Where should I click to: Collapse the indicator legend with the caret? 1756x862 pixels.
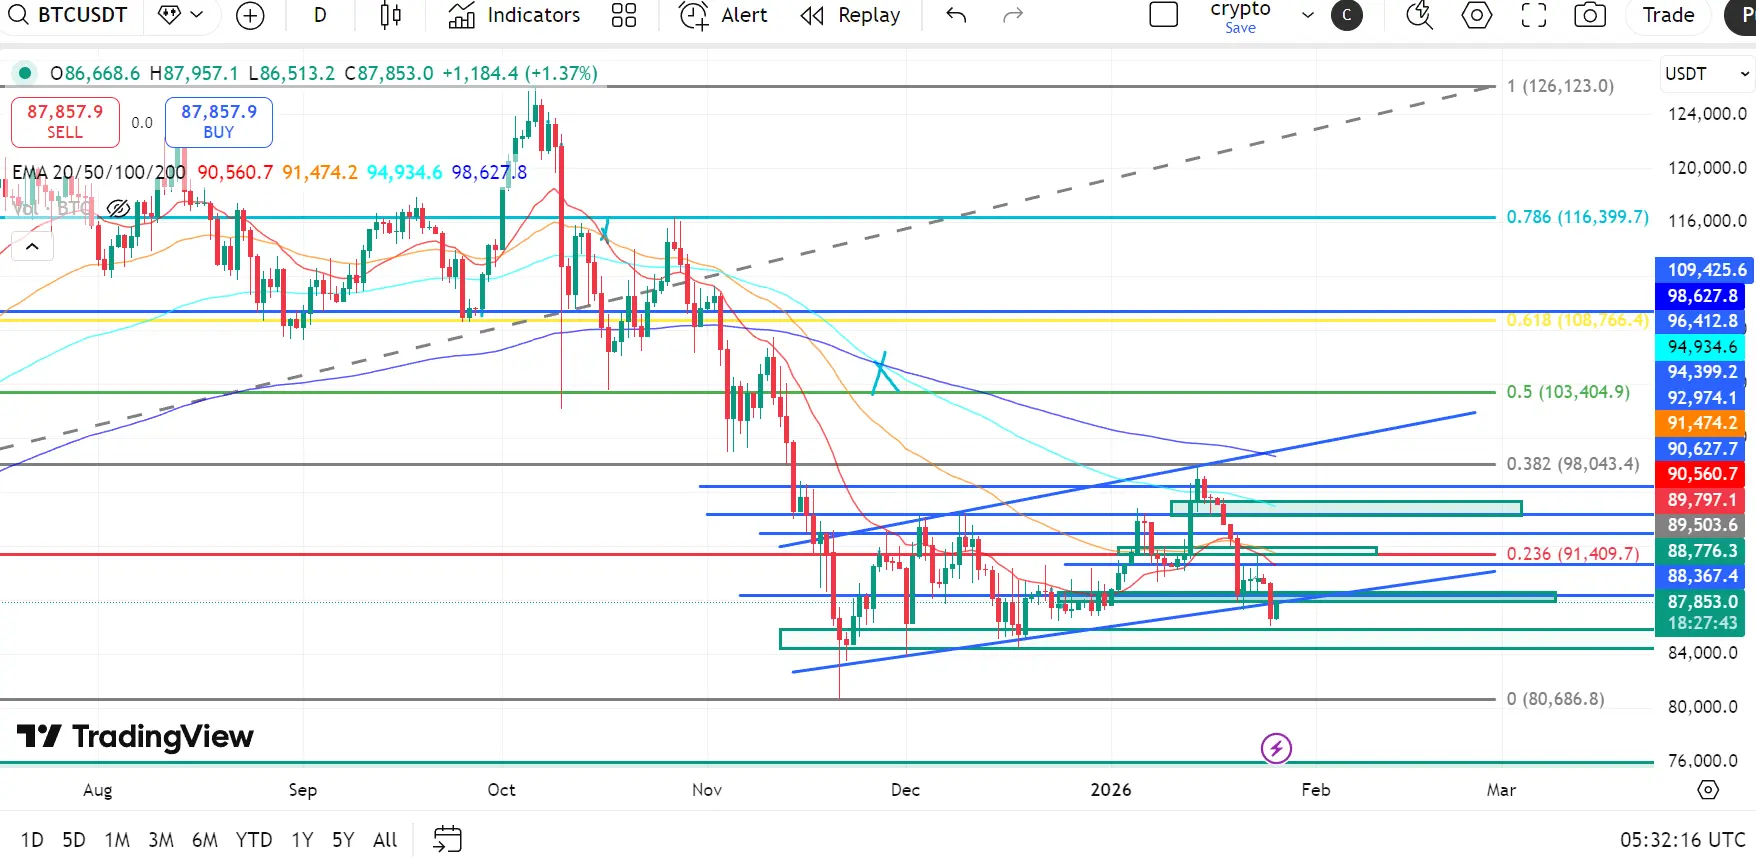point(32,246)
